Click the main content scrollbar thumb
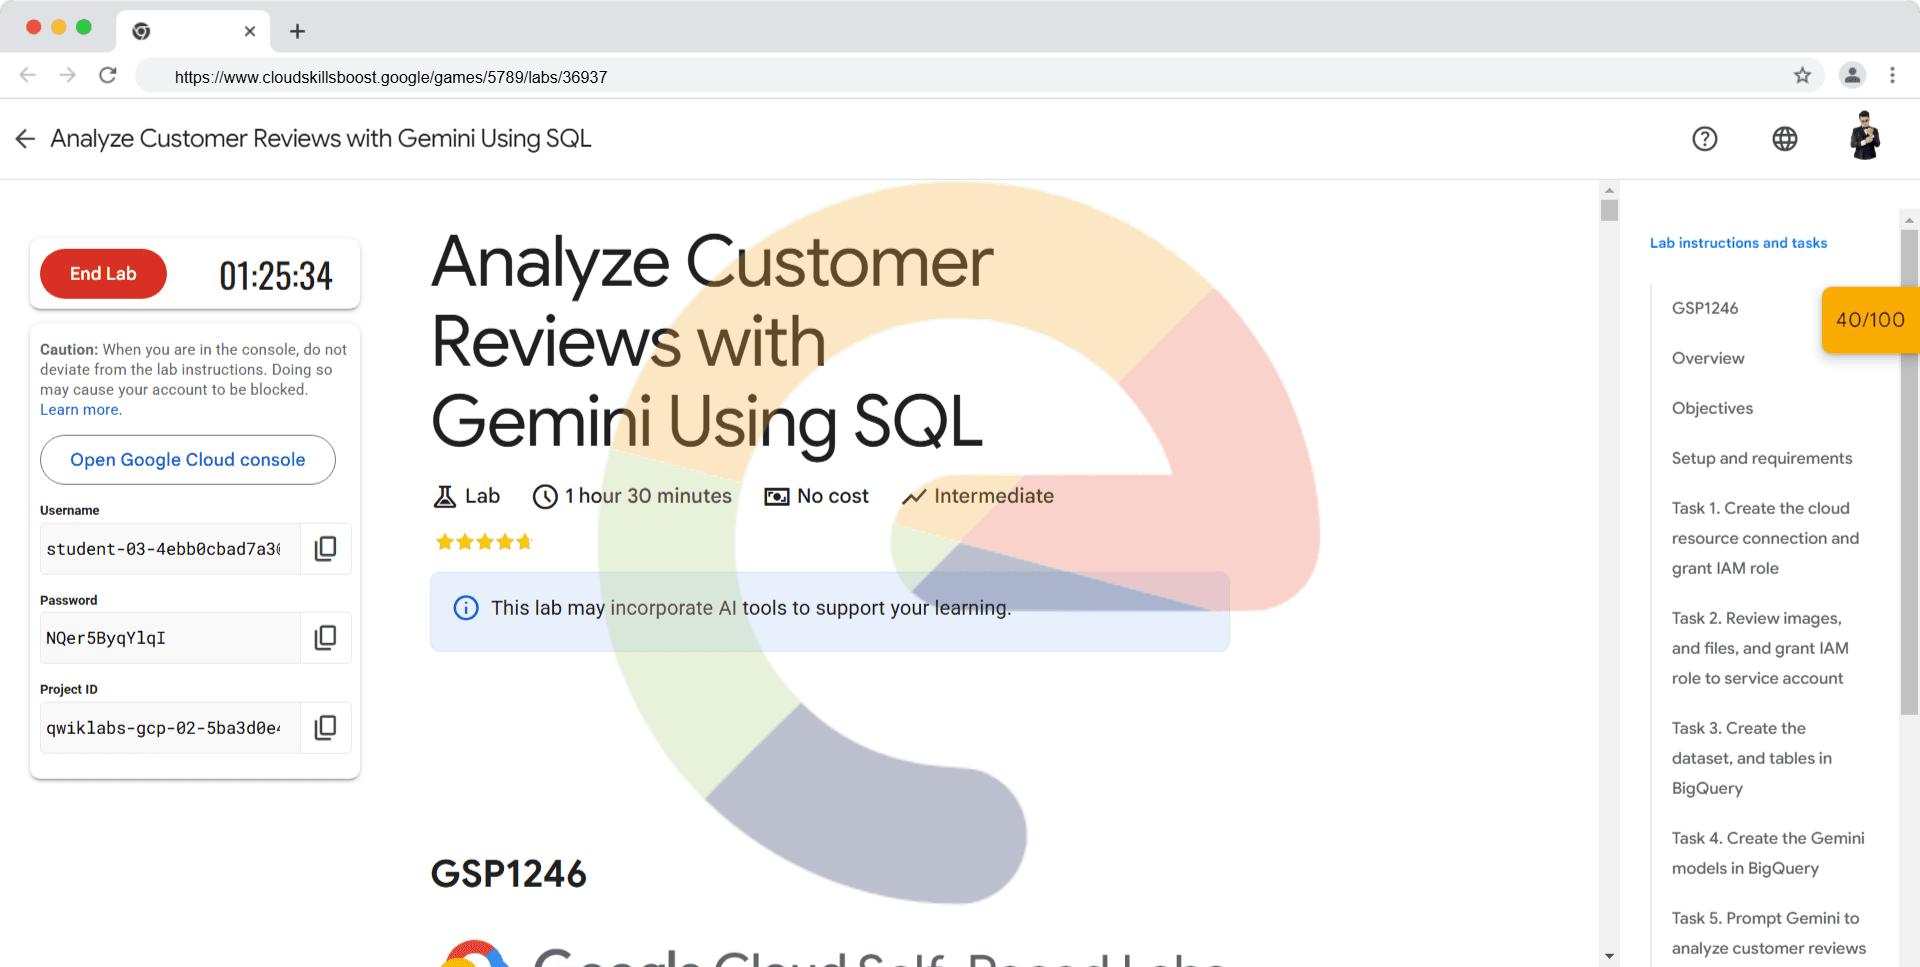The height and width of the screenshot is (967, 1920). [1609, 210]
